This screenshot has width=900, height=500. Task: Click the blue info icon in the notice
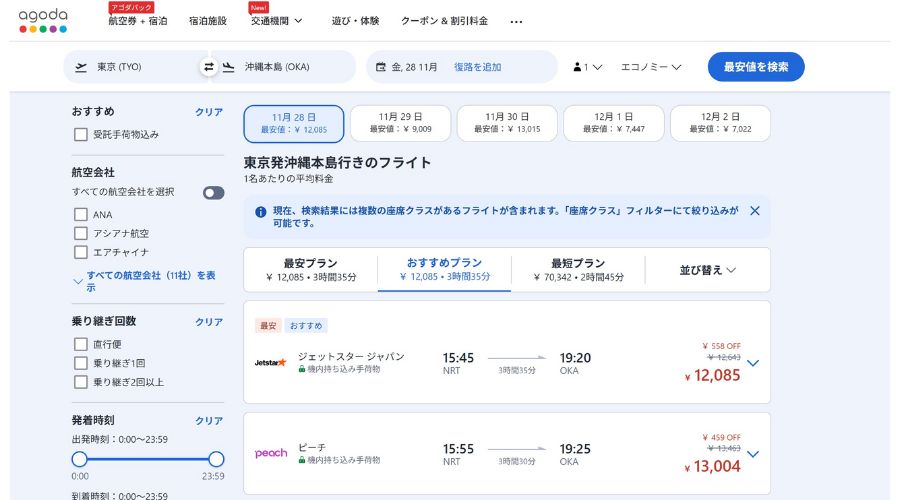(x=261, y=212)
